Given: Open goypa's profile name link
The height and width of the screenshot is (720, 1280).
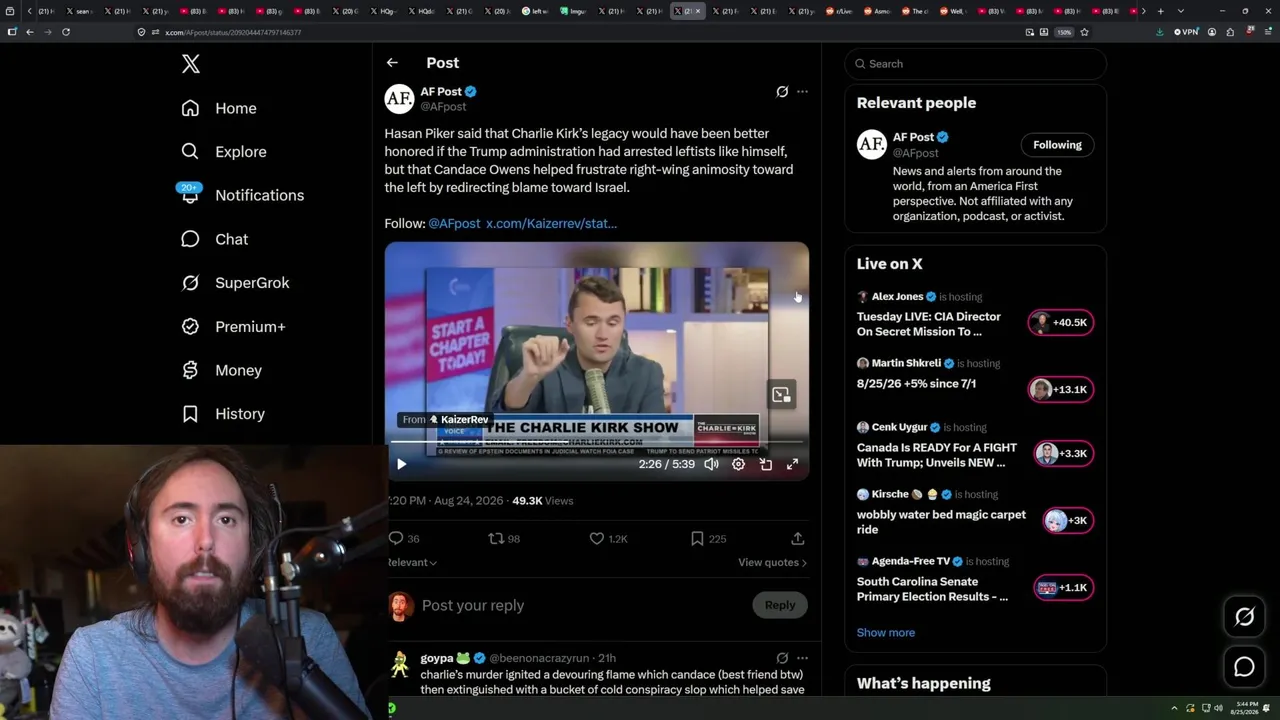Looking at the screenshot, I should [437, 658].
